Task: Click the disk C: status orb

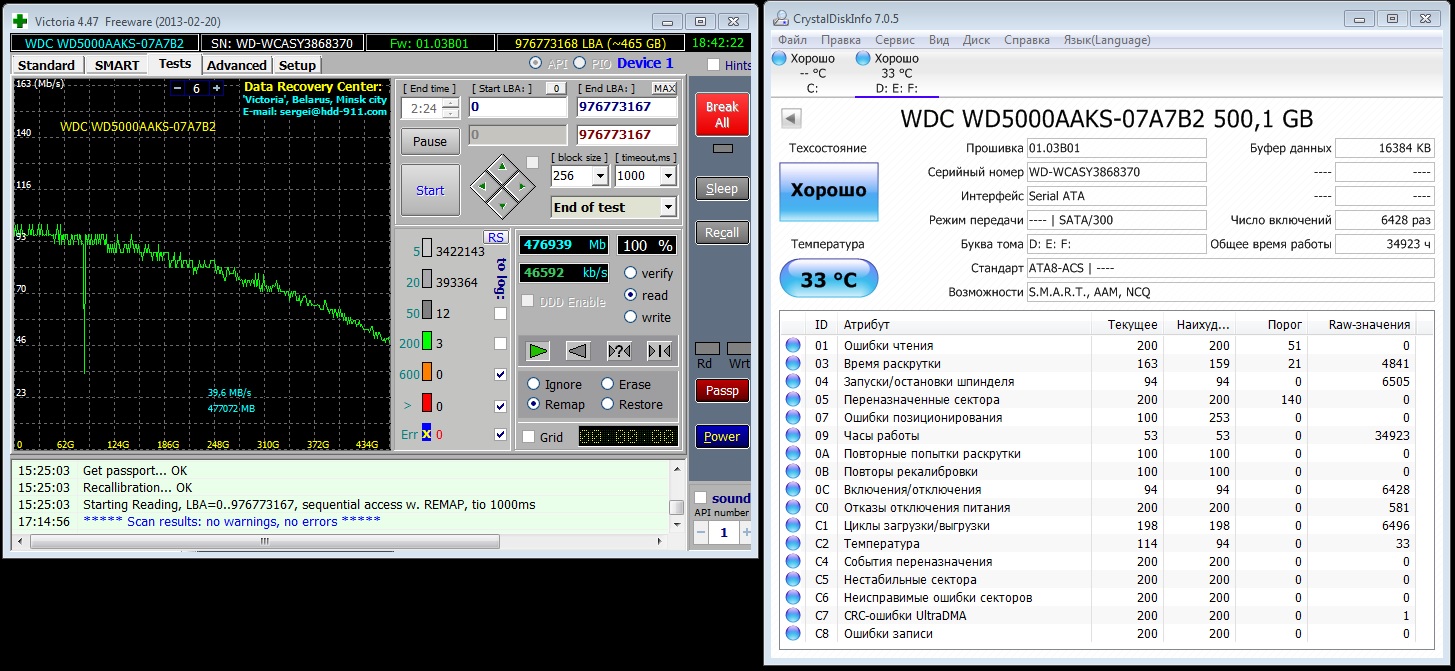Action: click(x=780, y=58)
